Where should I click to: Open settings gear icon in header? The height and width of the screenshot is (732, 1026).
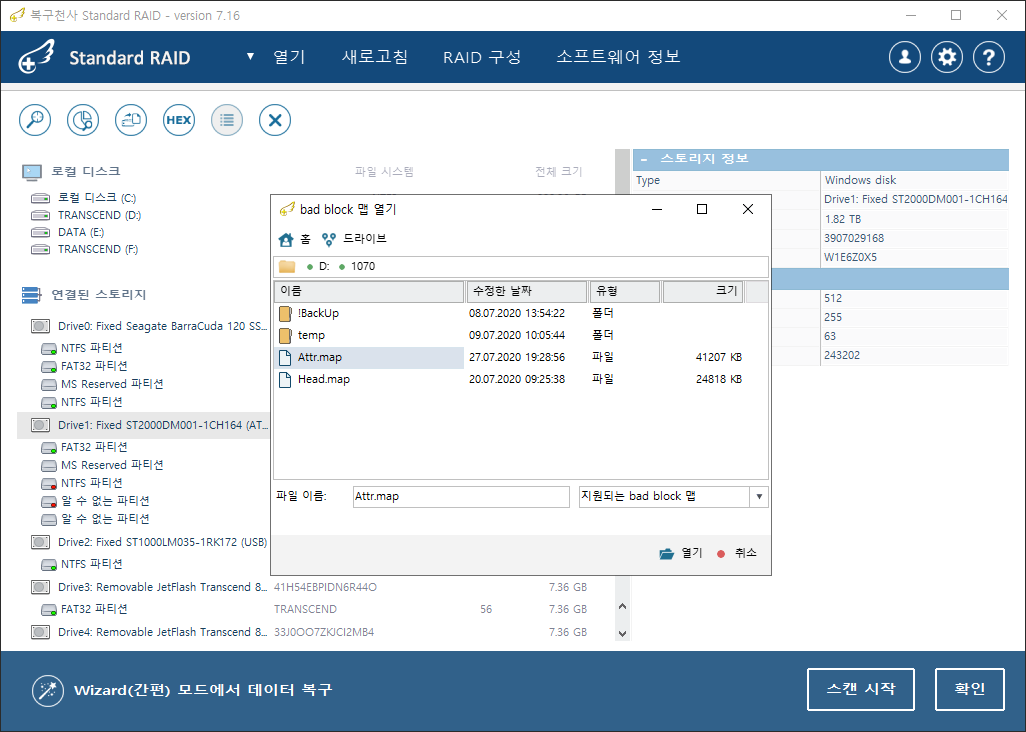[947, 58]
